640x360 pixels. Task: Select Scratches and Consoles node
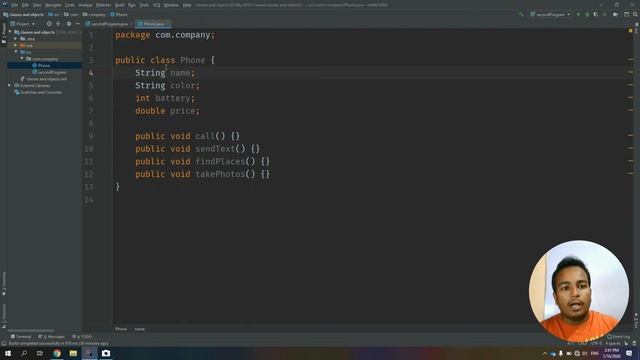coord(41,92)
